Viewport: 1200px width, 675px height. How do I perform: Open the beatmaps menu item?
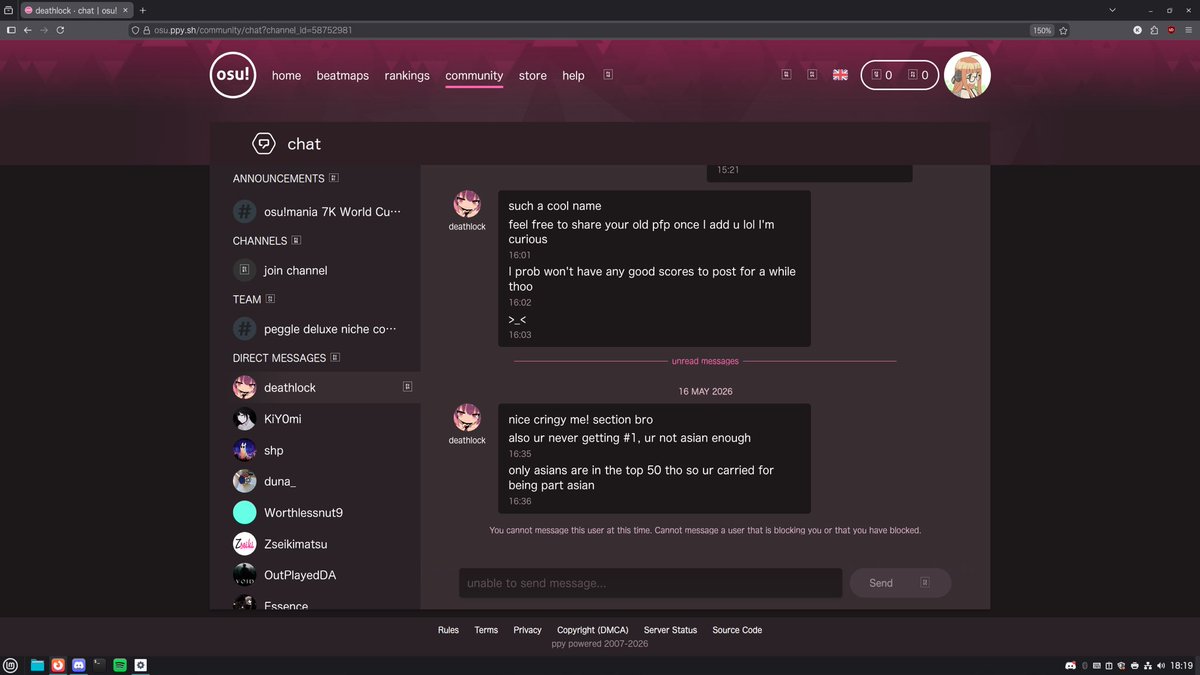tap(343, 75)
